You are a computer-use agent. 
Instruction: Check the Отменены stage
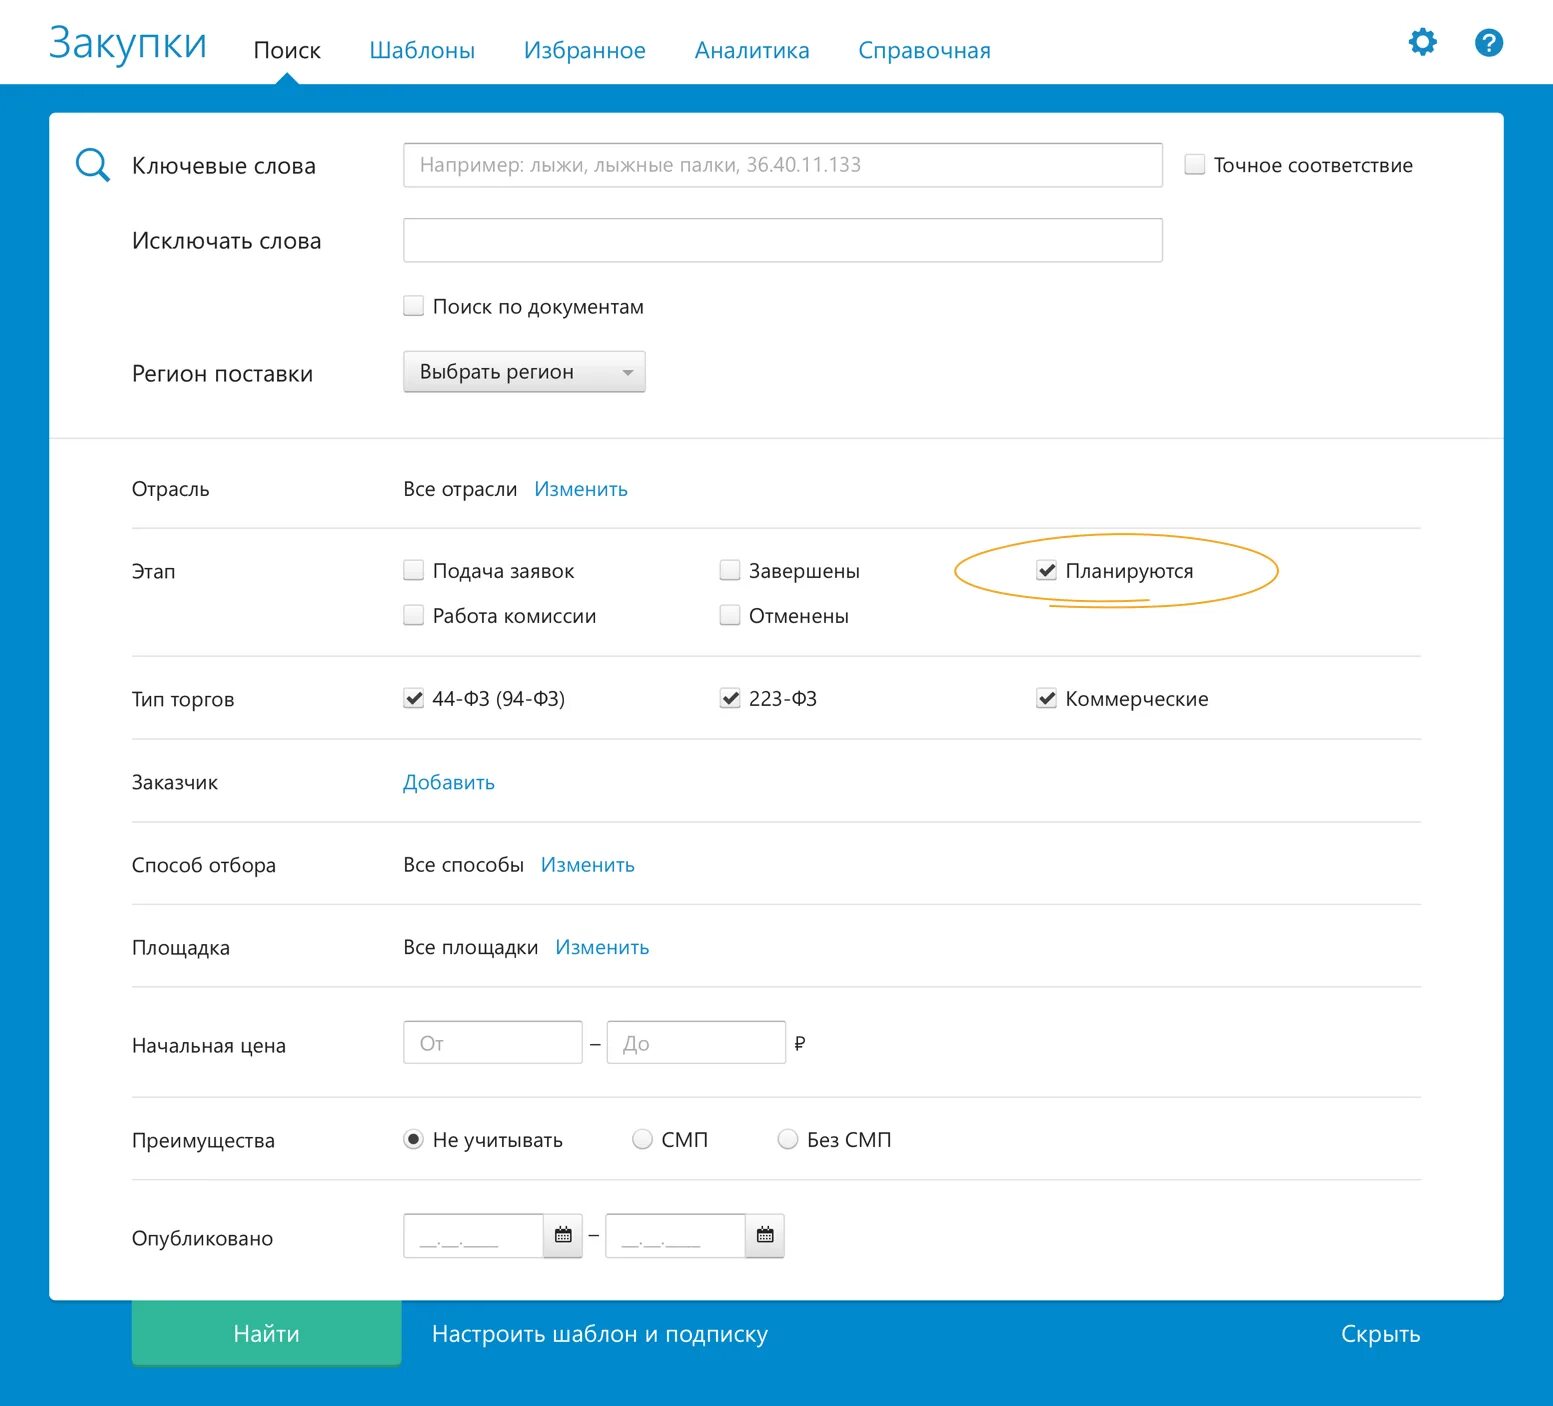[730, 615]
